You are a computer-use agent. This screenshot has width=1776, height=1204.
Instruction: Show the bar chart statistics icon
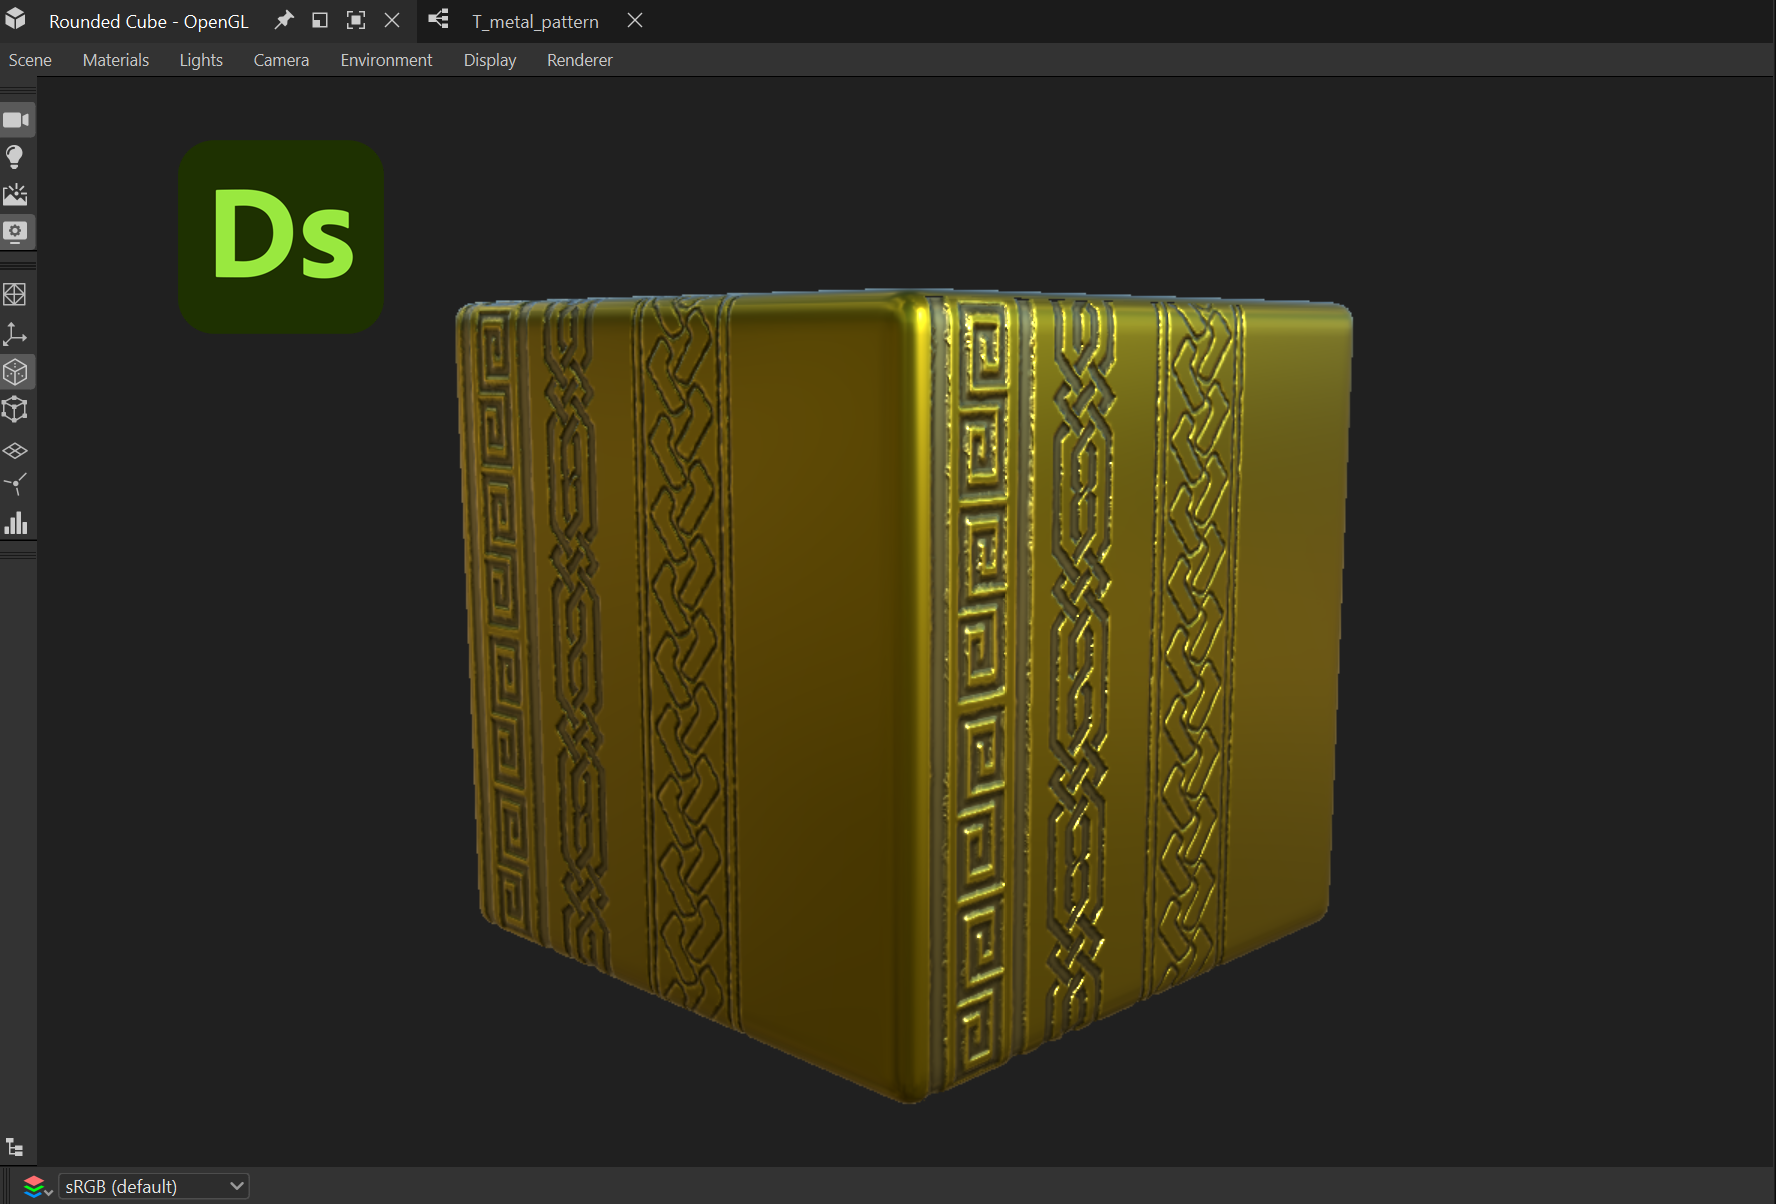click(x=15, y=523)
